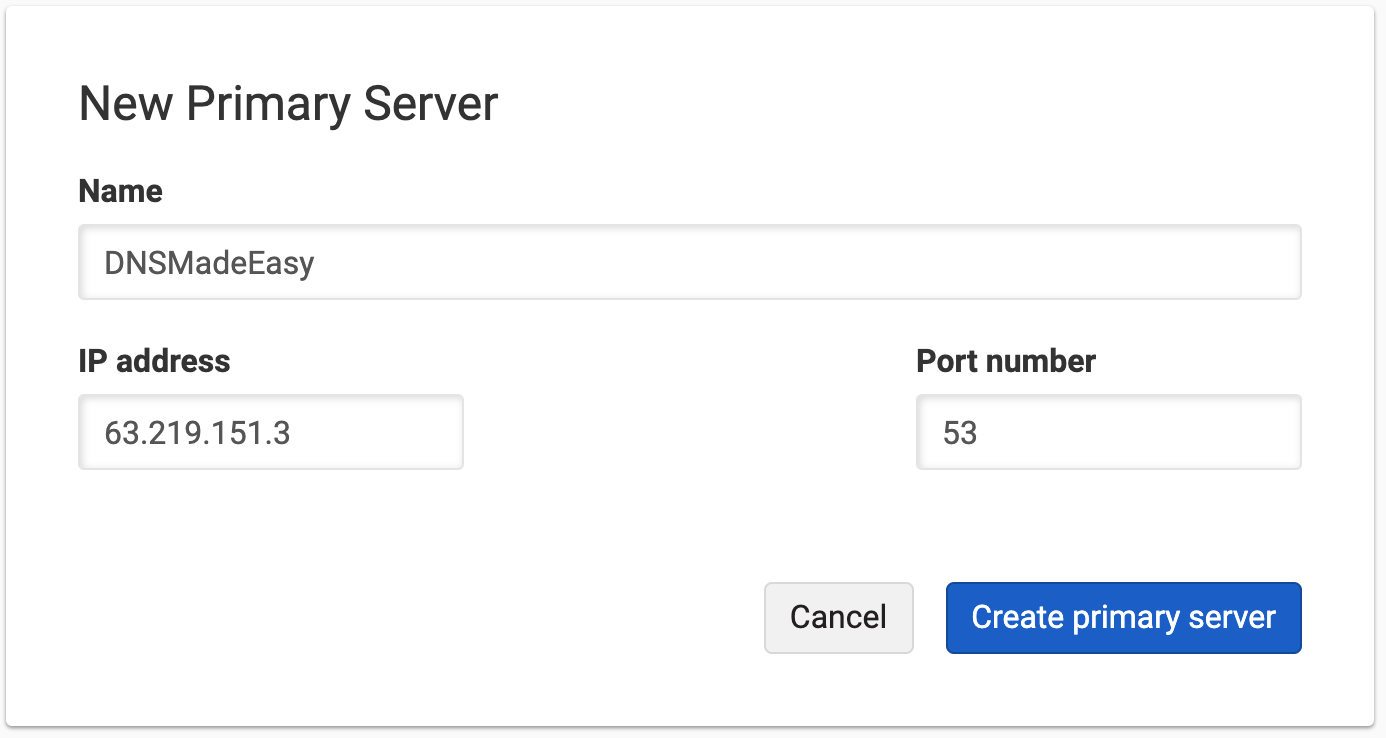
Task: Click the Name field label
Action: point(119,191)
